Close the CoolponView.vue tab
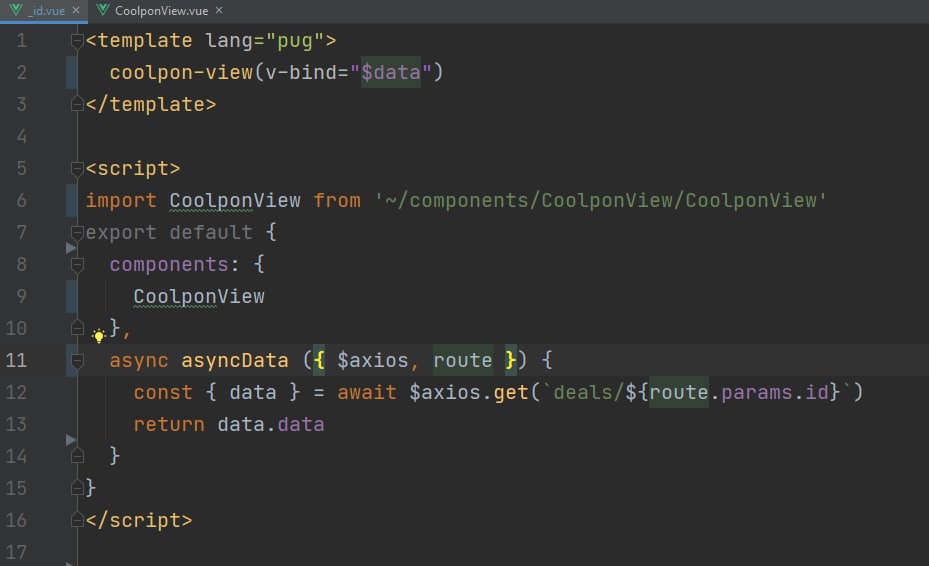 (x=219, y=10)
